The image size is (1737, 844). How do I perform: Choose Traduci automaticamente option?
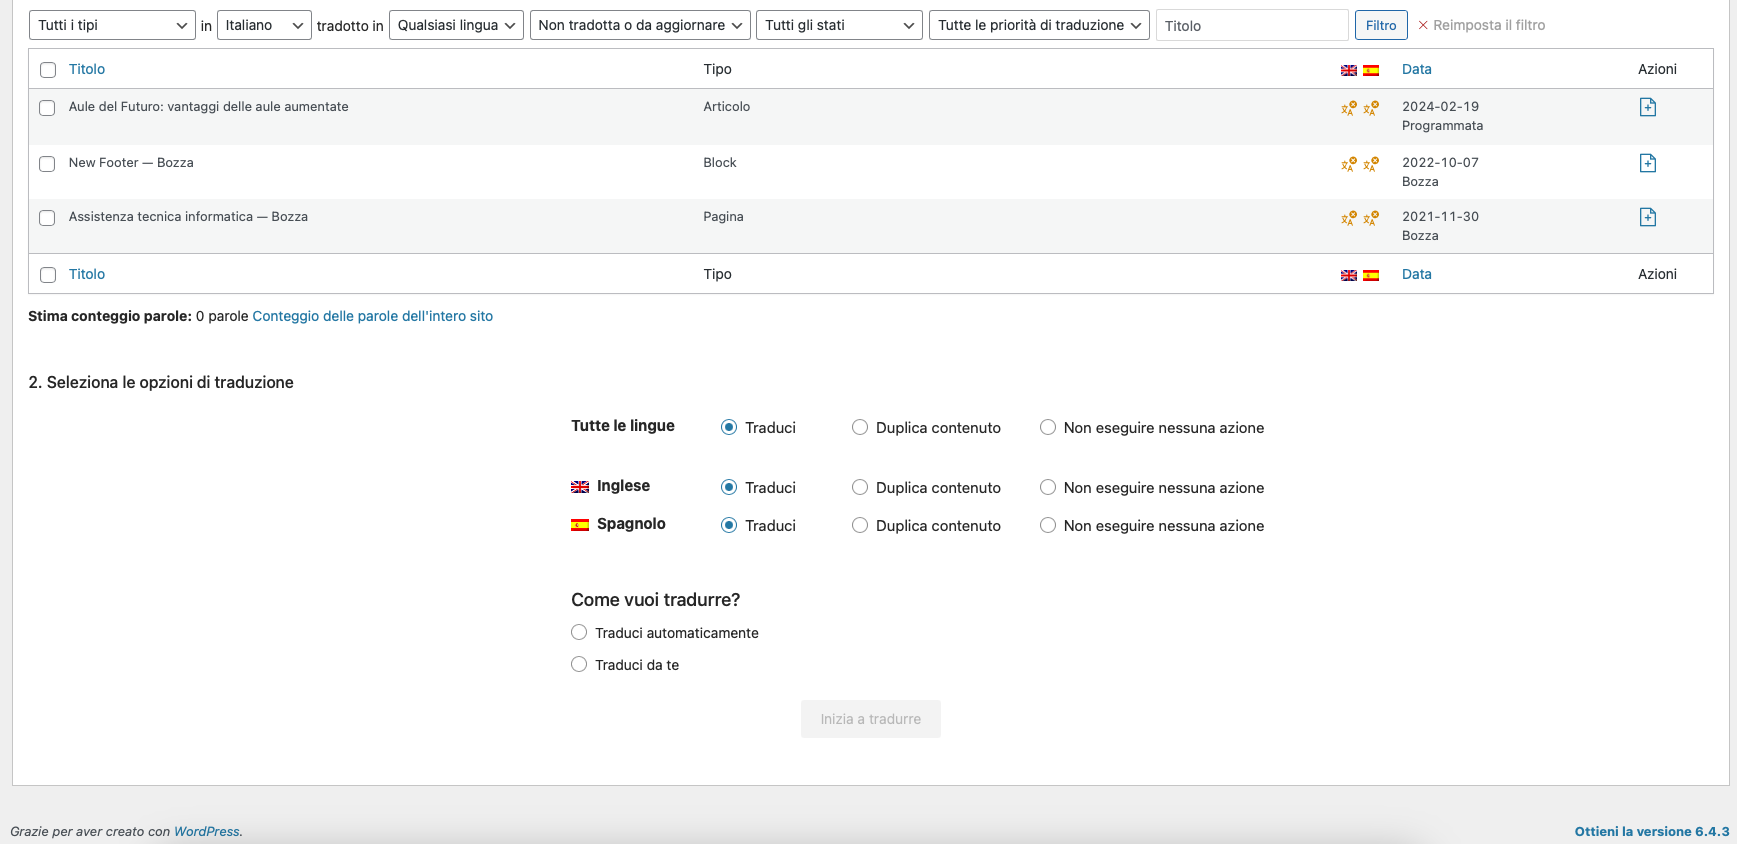tap(579, 632)
